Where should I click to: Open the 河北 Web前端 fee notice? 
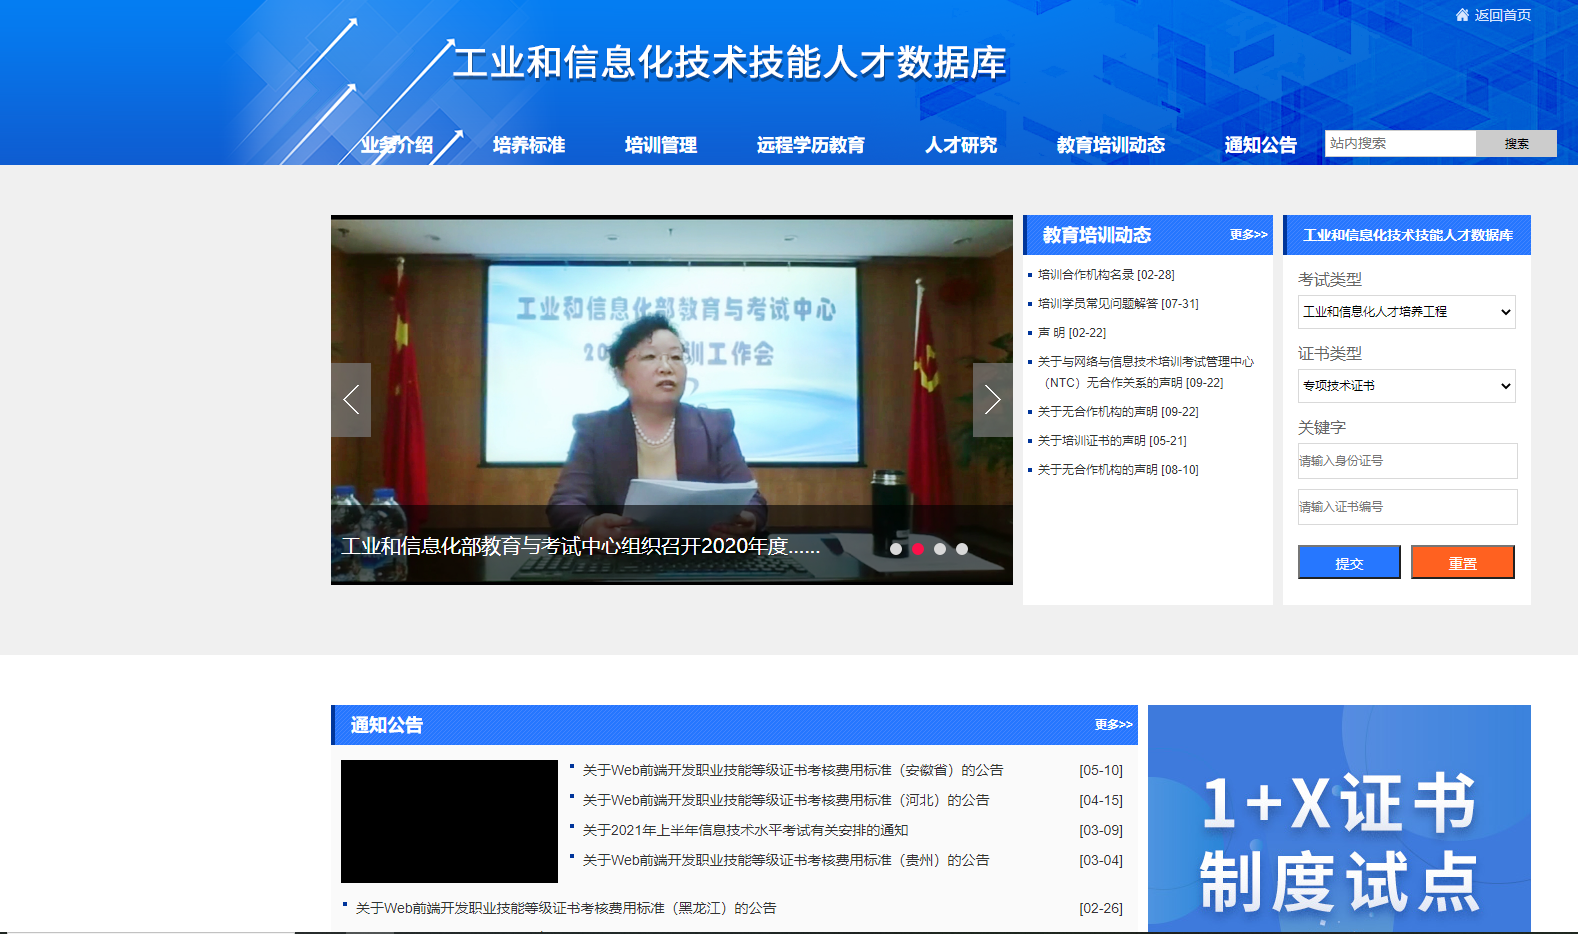[786, 800]
